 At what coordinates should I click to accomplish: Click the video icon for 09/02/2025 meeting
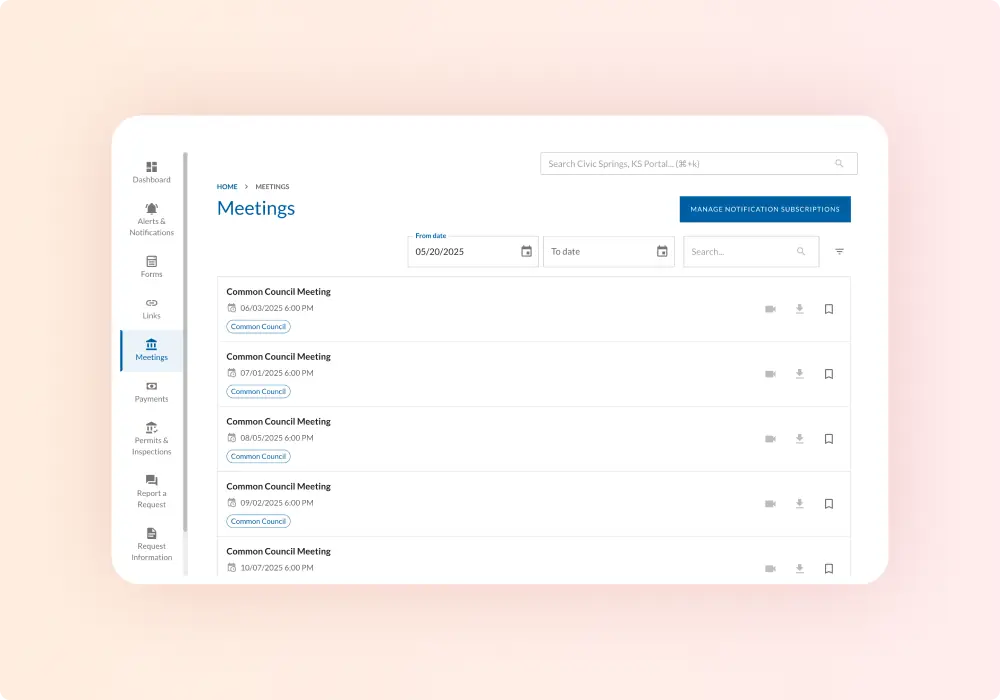pos(770,504)
